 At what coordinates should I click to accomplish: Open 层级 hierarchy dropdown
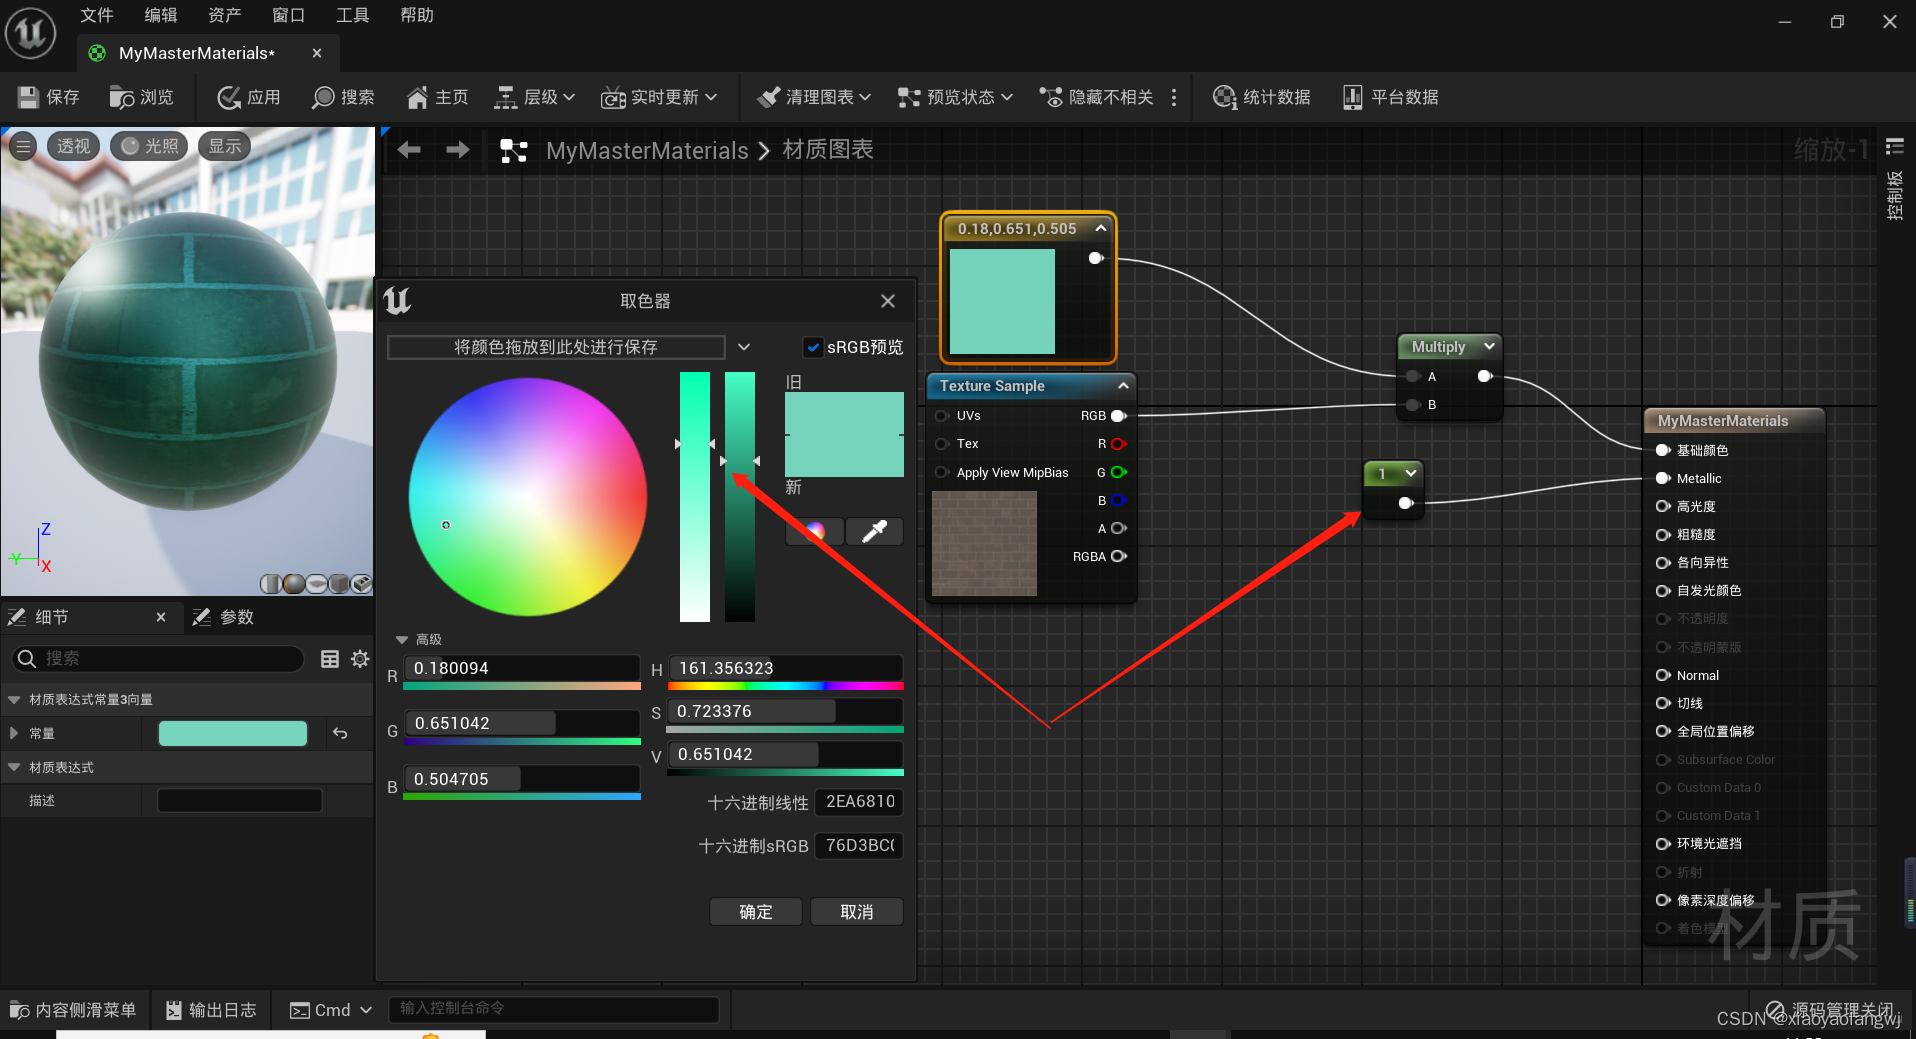click(535, 97)
